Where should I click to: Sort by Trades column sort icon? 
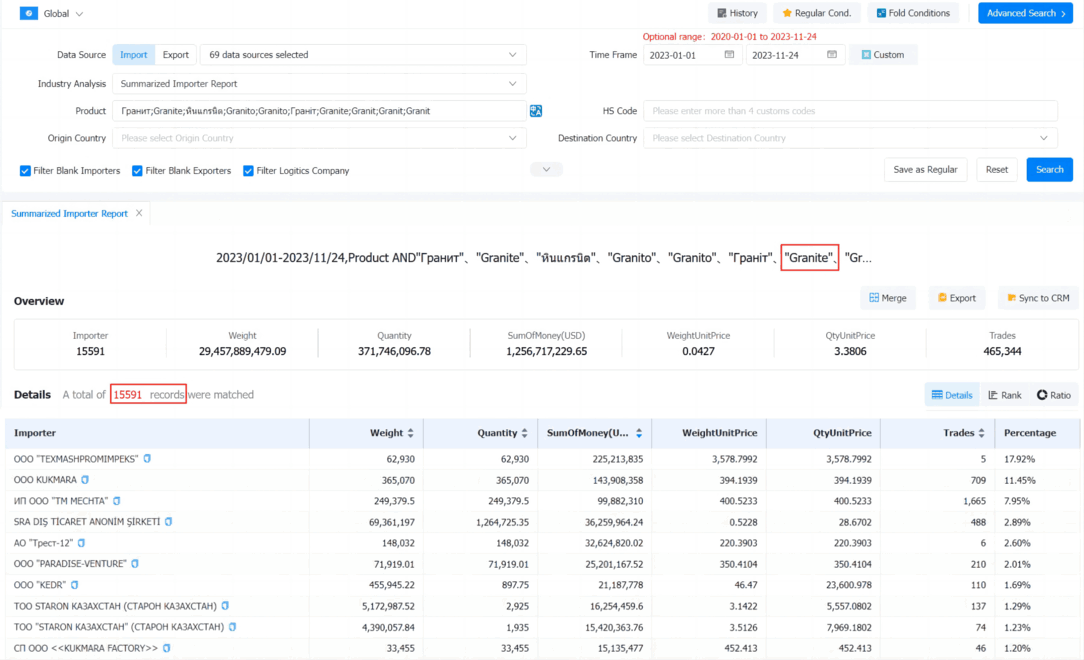981,433
